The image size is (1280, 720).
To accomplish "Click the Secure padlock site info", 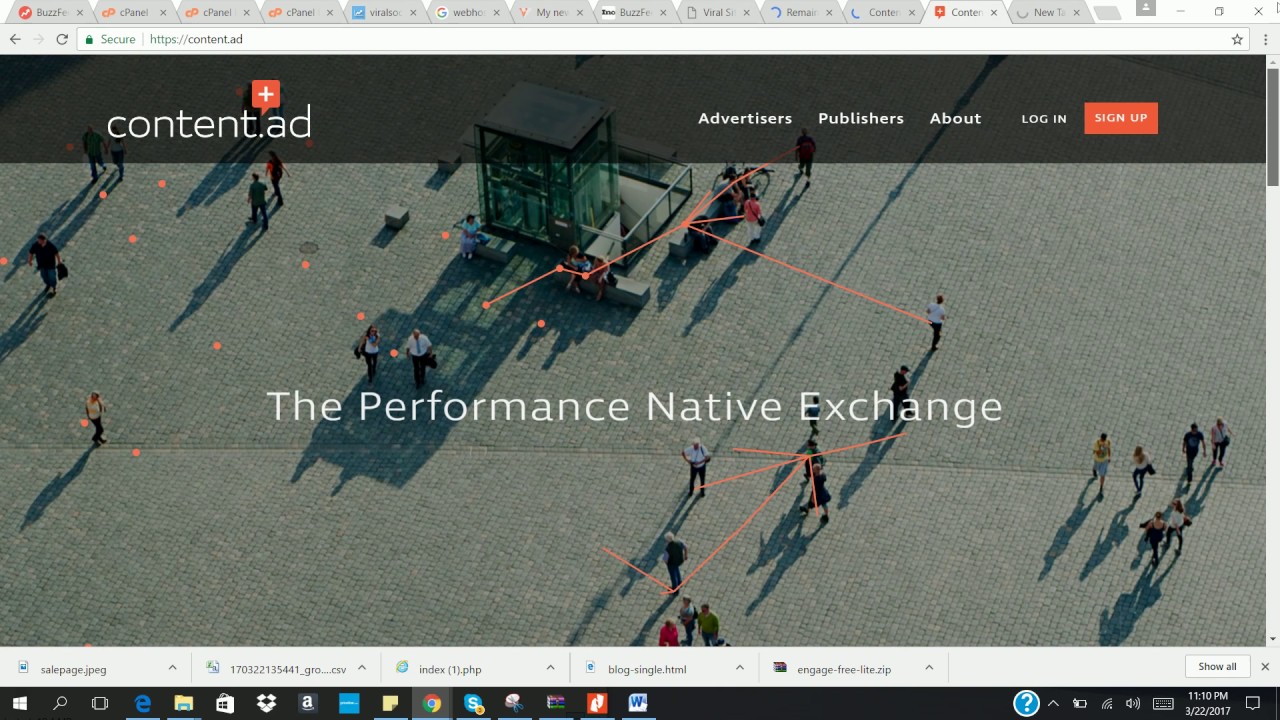I will click(x=109, y=39).
